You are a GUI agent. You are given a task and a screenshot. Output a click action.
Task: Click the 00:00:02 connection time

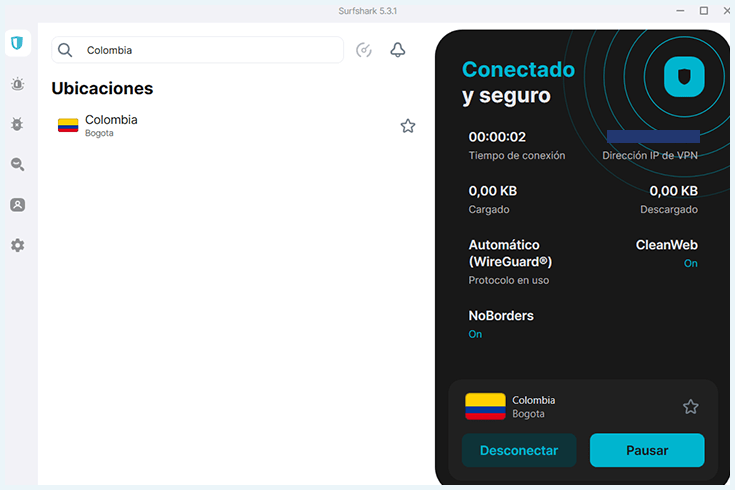click(497, 137)
